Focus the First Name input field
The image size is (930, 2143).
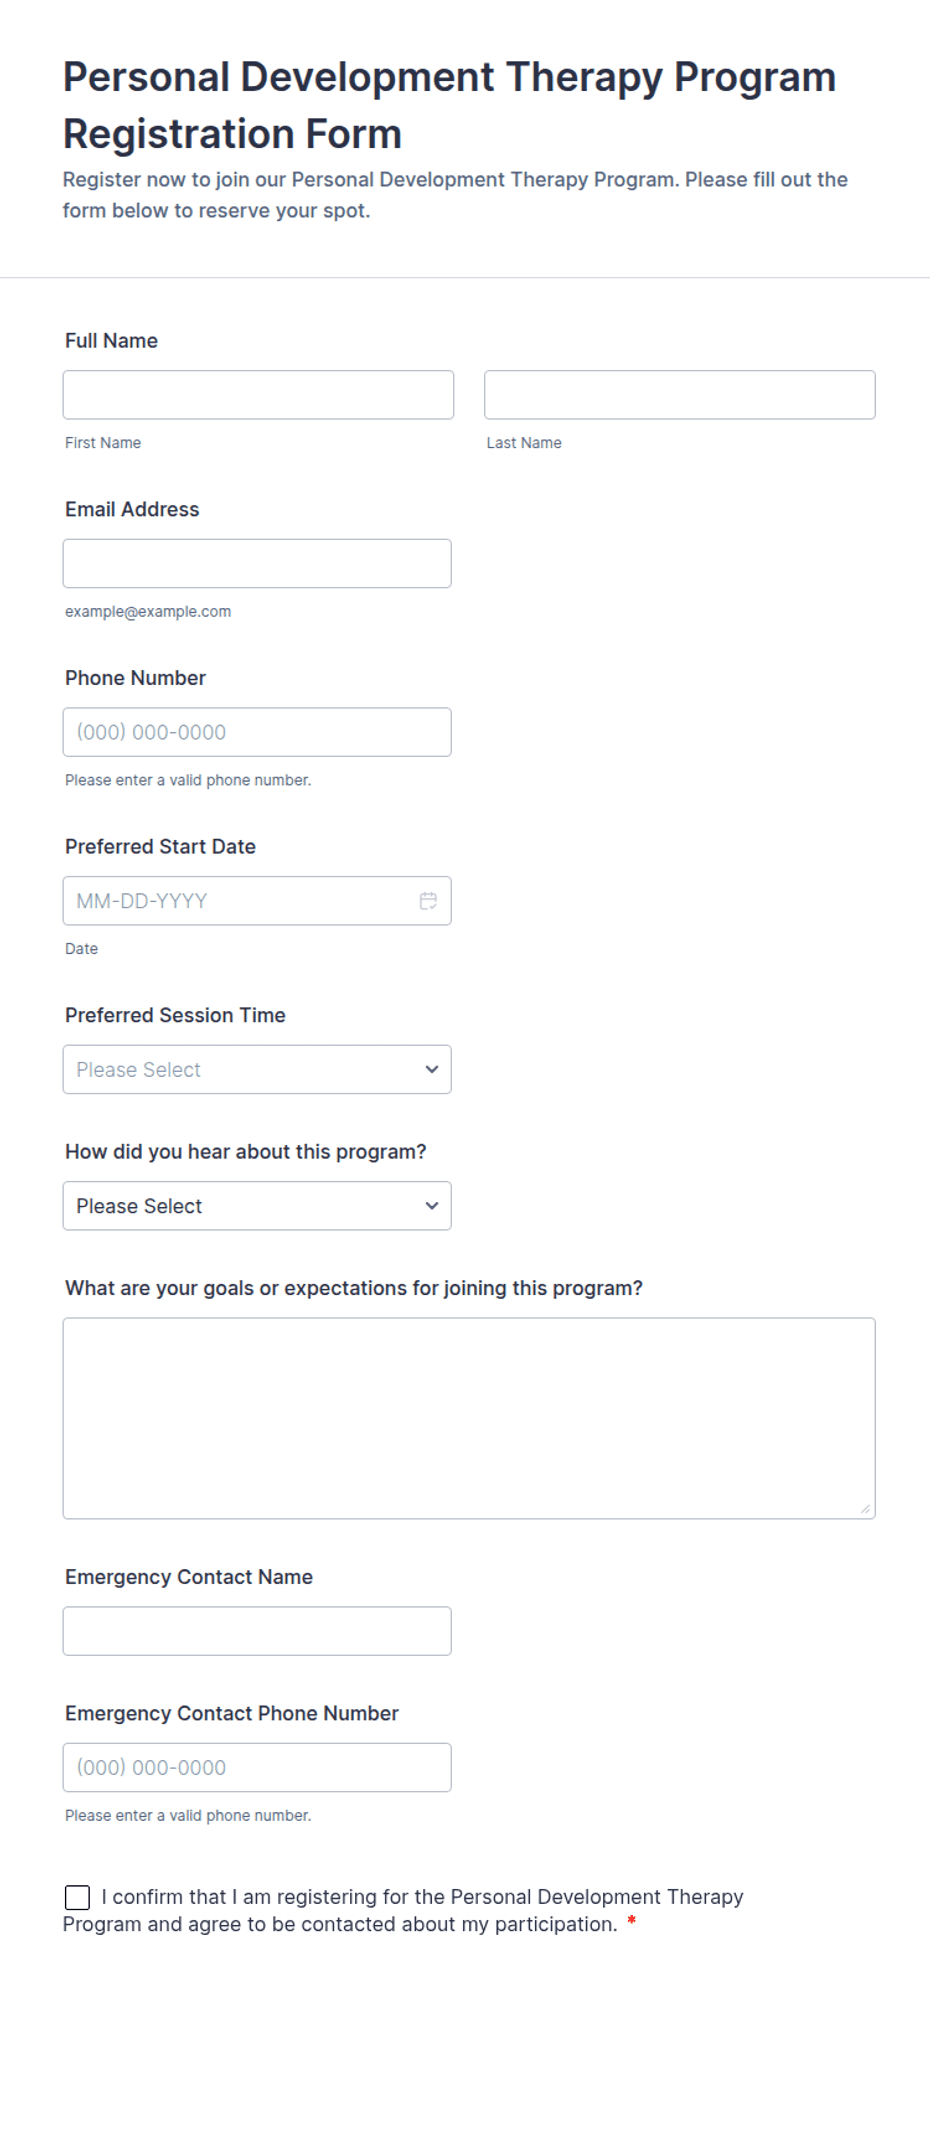(258, 395)
